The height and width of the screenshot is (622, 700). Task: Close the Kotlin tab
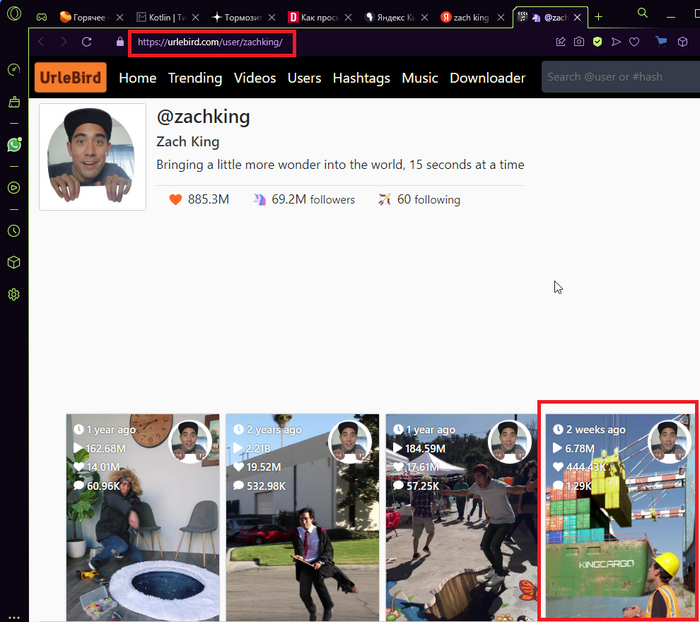[x=196, y=17]
